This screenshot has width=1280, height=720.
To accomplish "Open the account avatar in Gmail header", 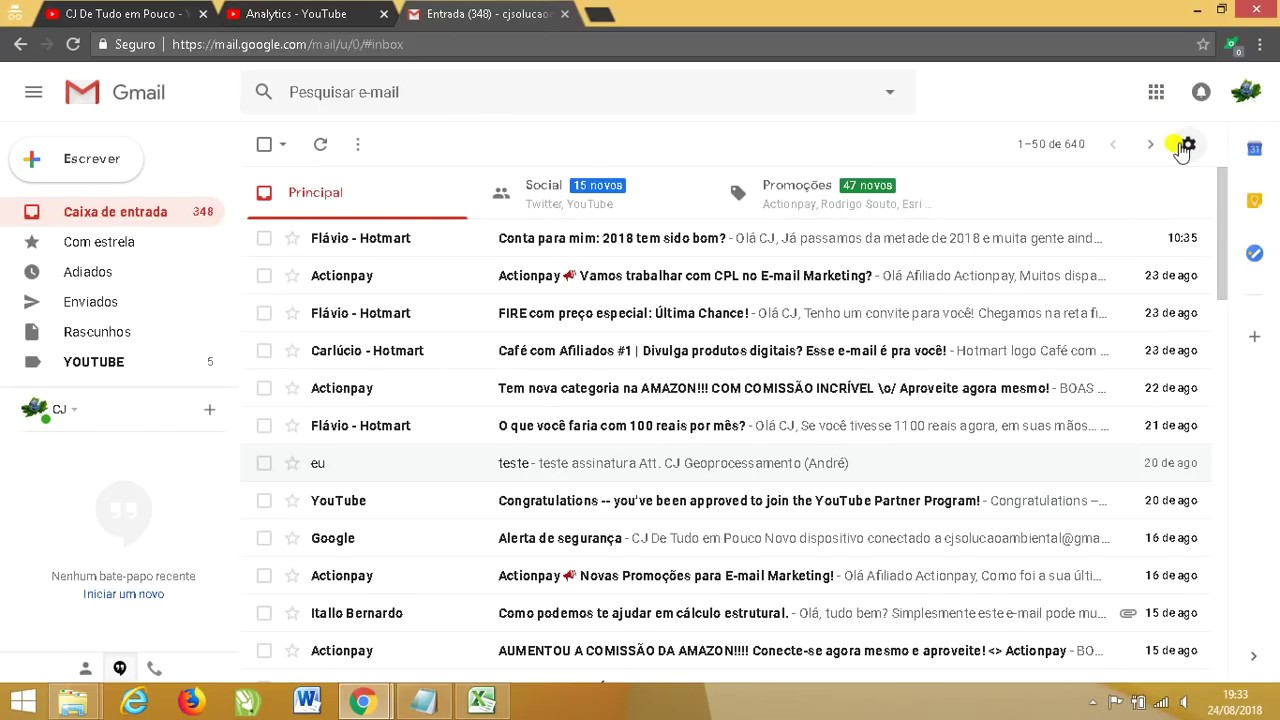I will click(1246, 92).
